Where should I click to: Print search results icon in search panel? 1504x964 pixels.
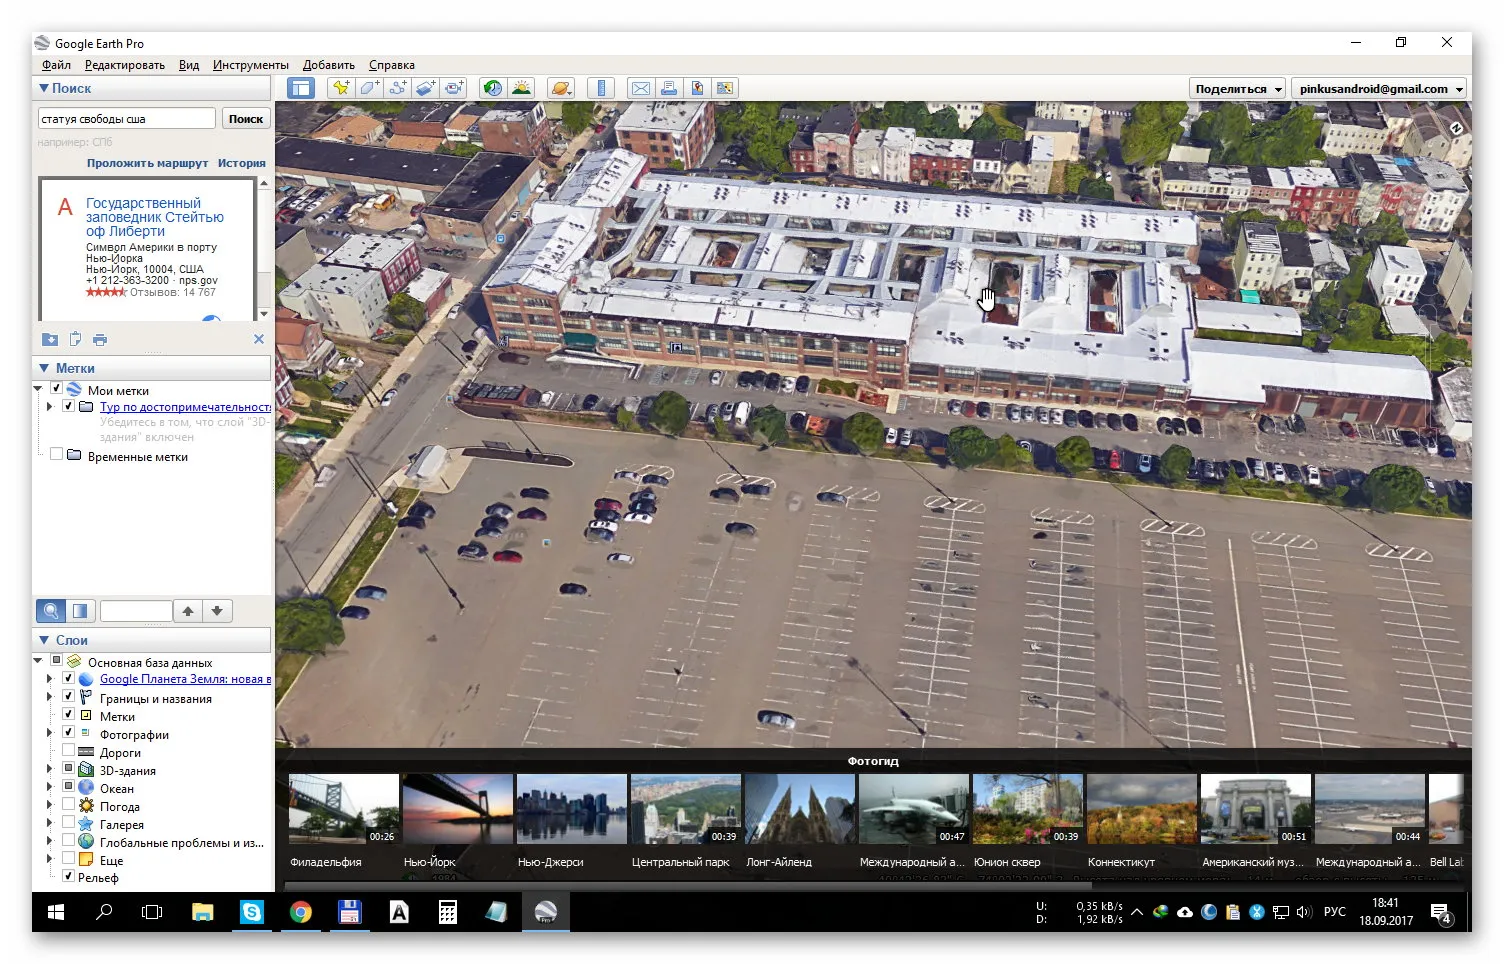pos(100,339)
